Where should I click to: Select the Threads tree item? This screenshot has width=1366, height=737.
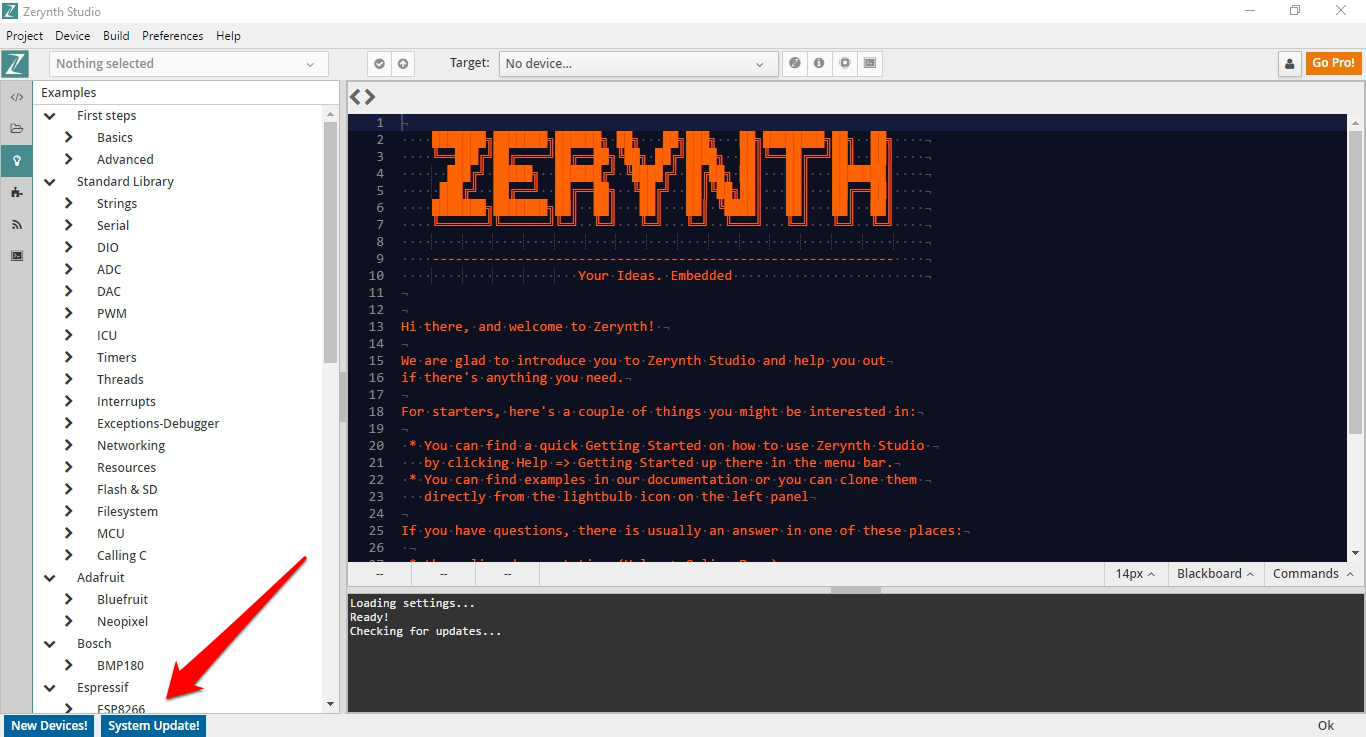pos(120,380)
